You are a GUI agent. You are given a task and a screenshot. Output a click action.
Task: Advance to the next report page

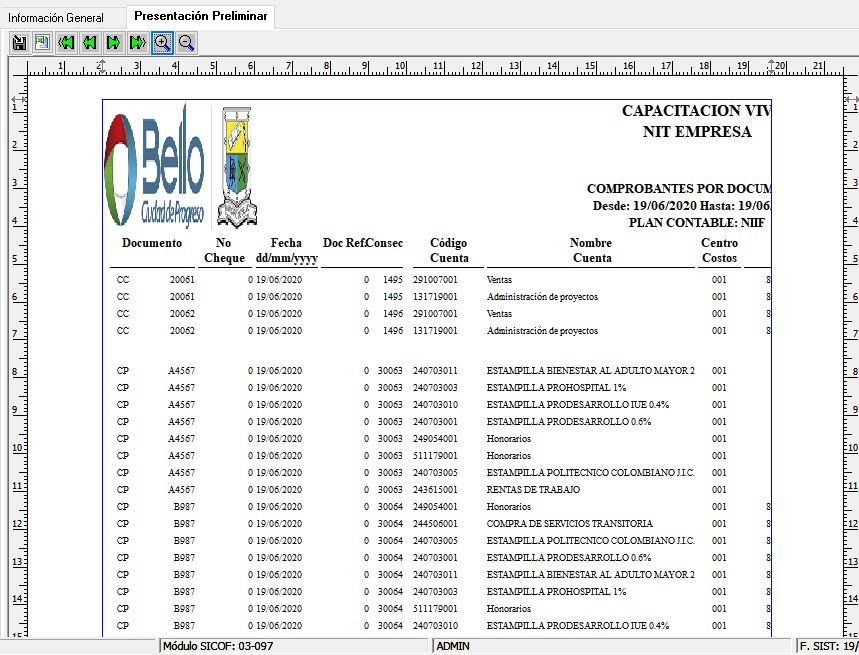pos(114,42)
